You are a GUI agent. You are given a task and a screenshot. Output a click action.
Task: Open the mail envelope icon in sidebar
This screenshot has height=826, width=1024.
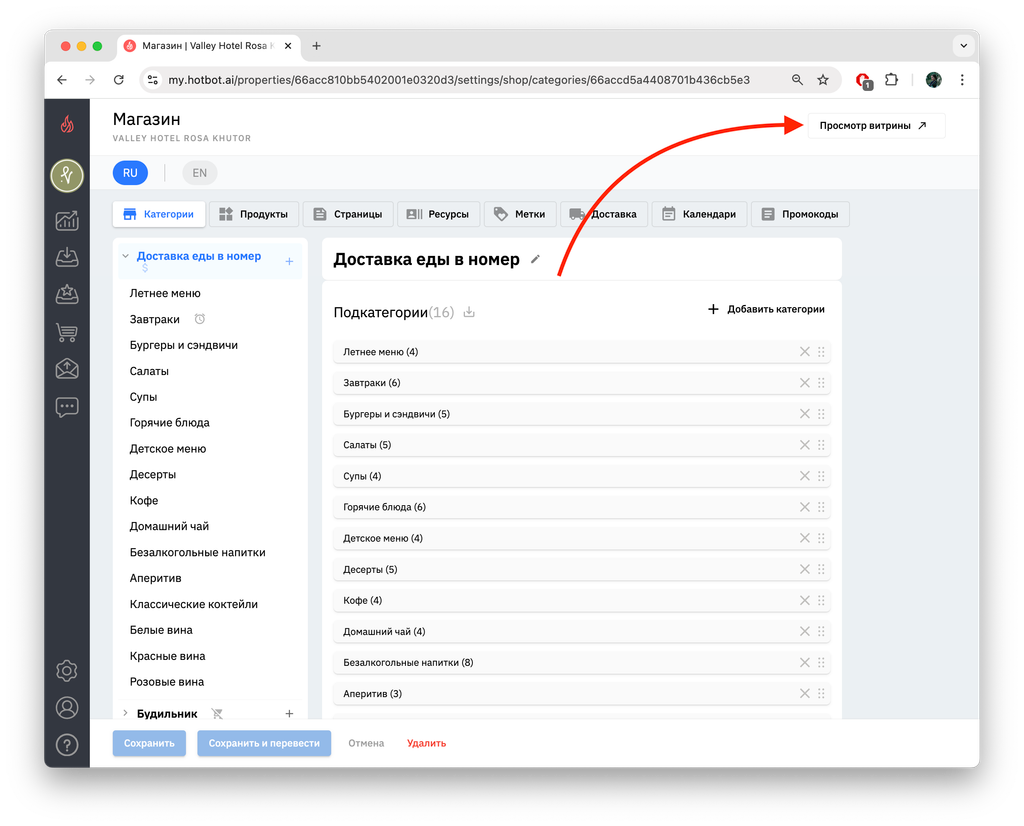pyautogui.click(x=67, y=369)
